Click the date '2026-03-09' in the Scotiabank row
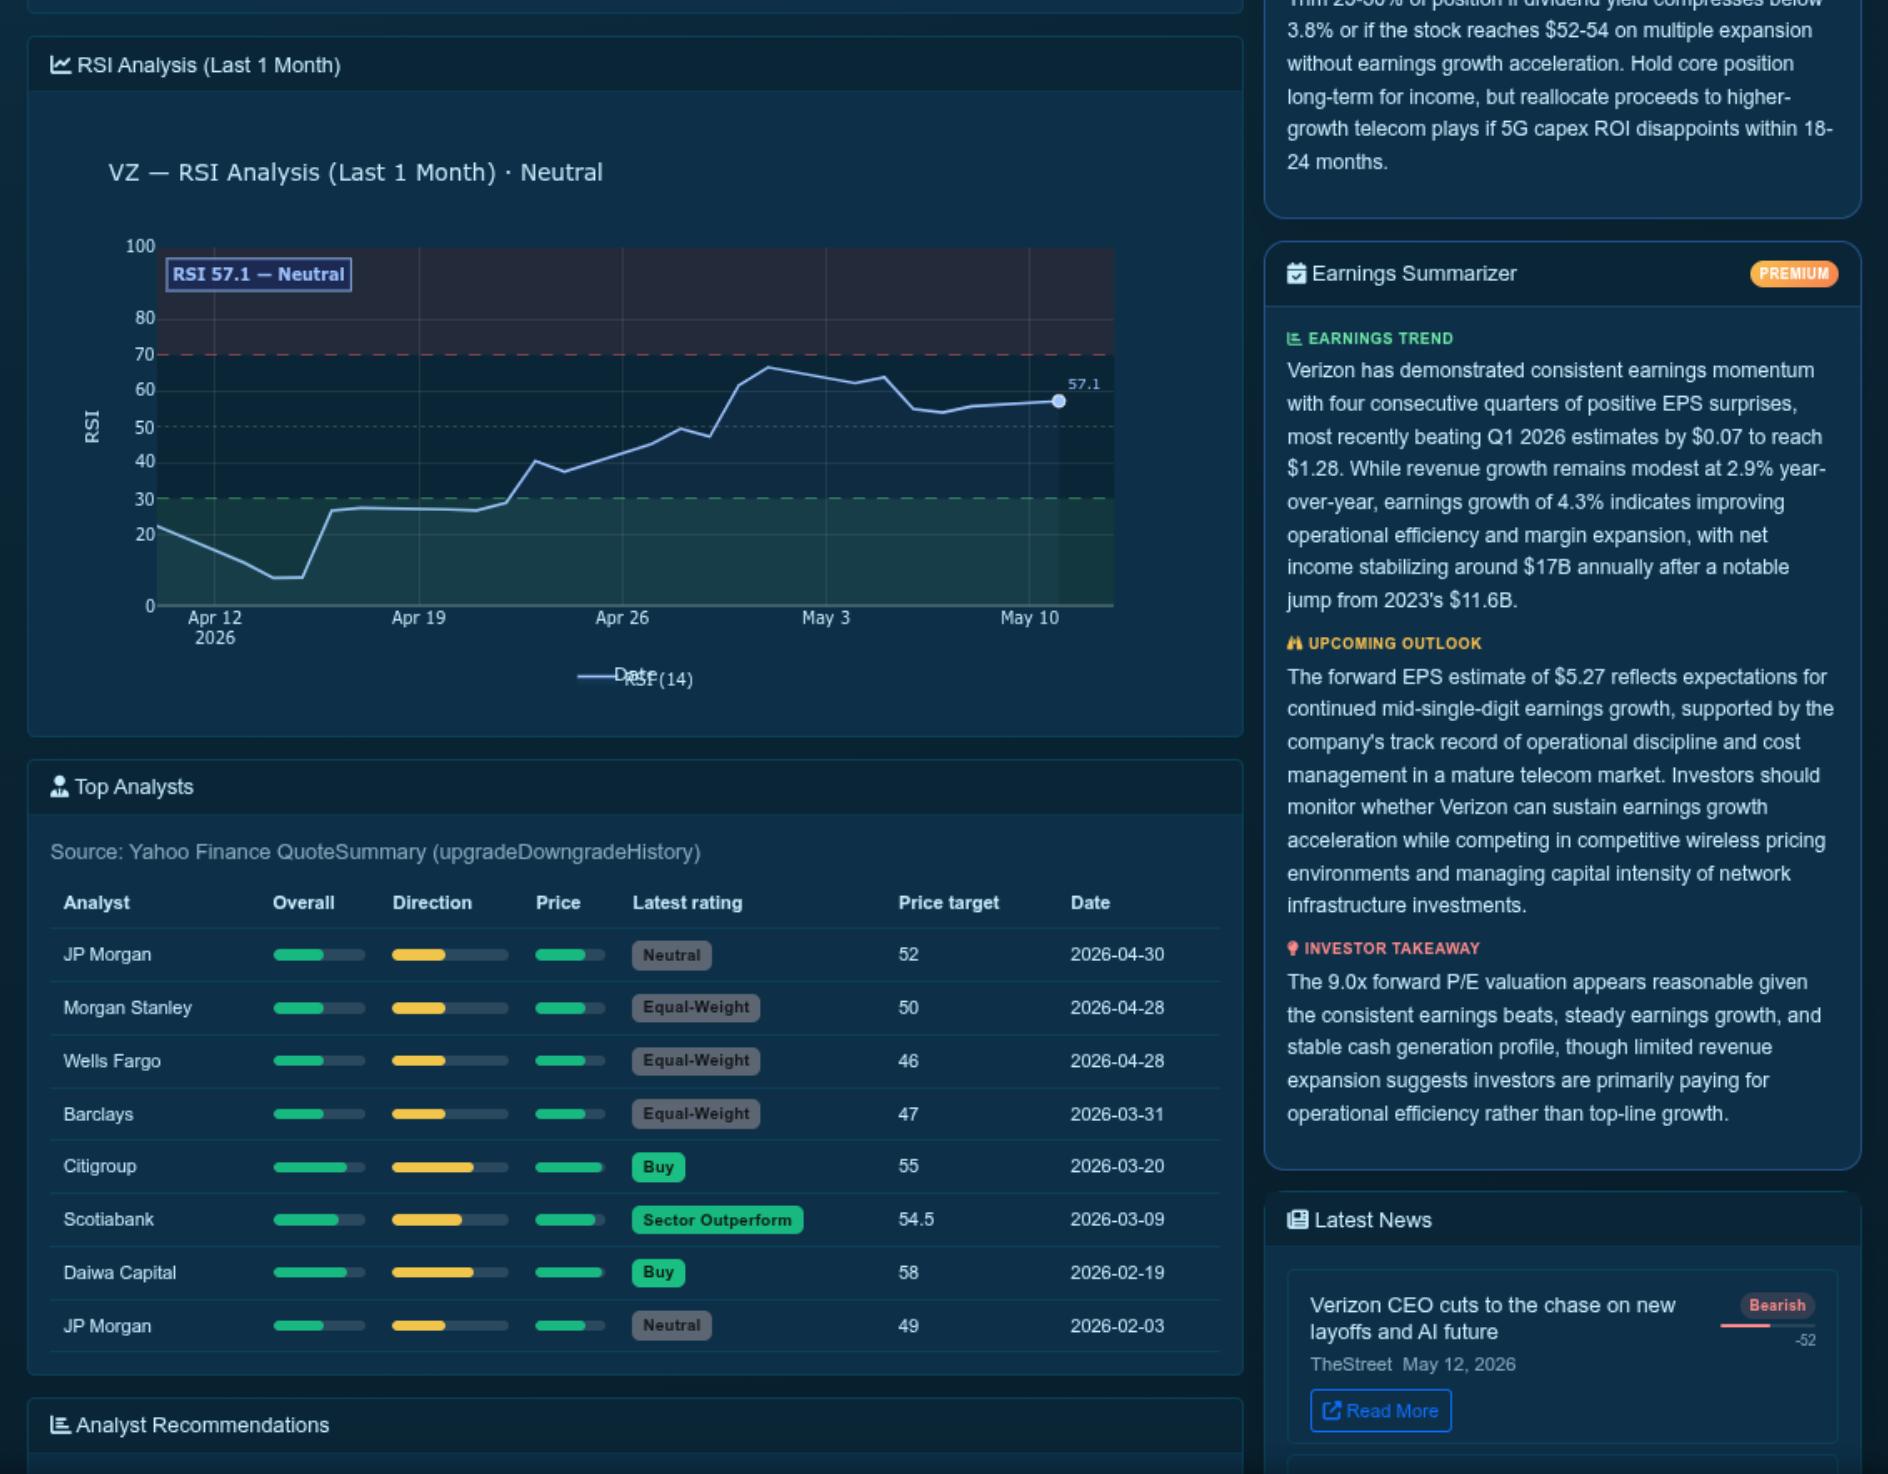1888x1474 pixels. 1117,1220
